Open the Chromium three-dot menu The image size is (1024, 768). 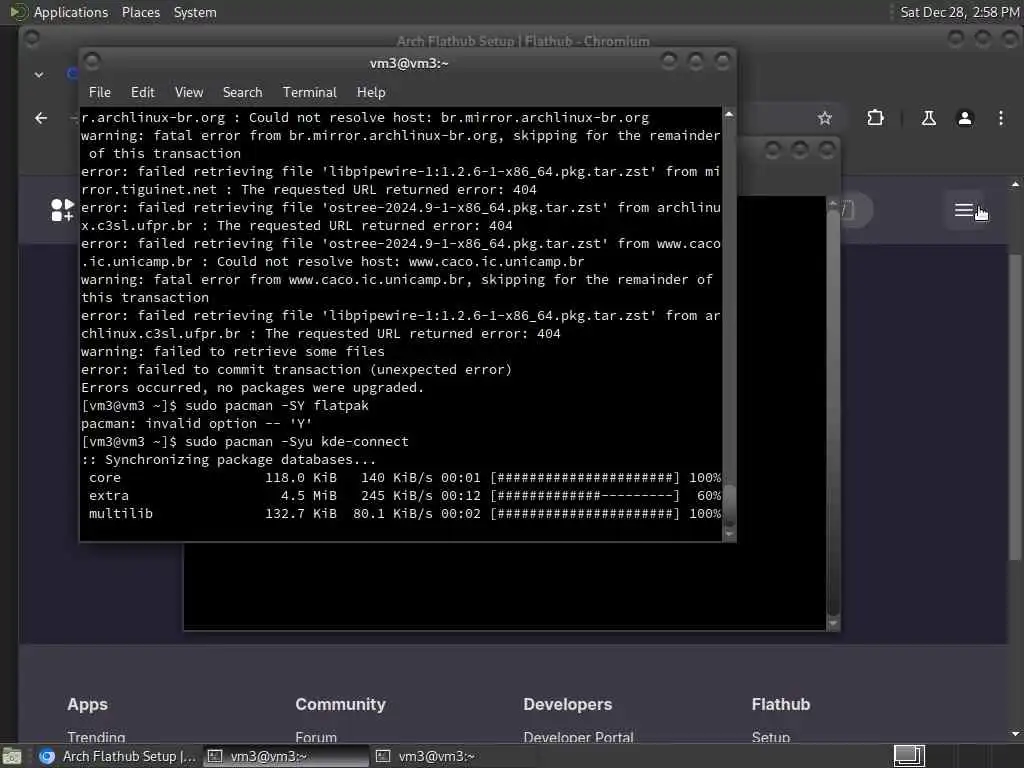1000,118
